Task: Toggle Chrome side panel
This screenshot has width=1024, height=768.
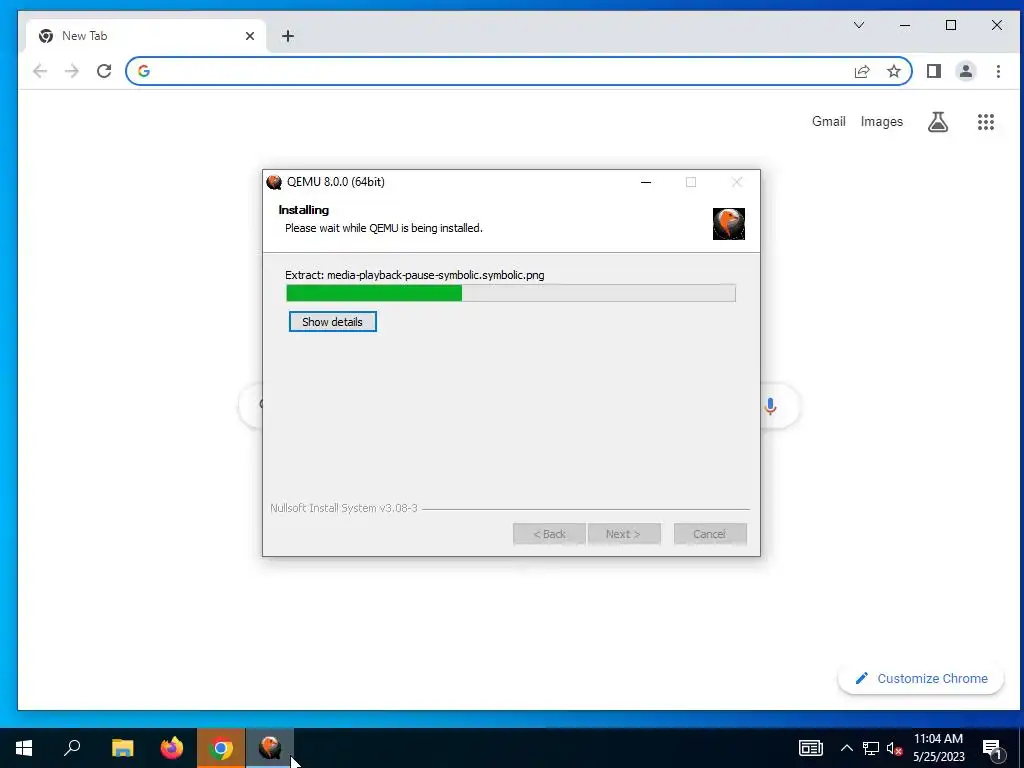Action: tap(934, 71)
